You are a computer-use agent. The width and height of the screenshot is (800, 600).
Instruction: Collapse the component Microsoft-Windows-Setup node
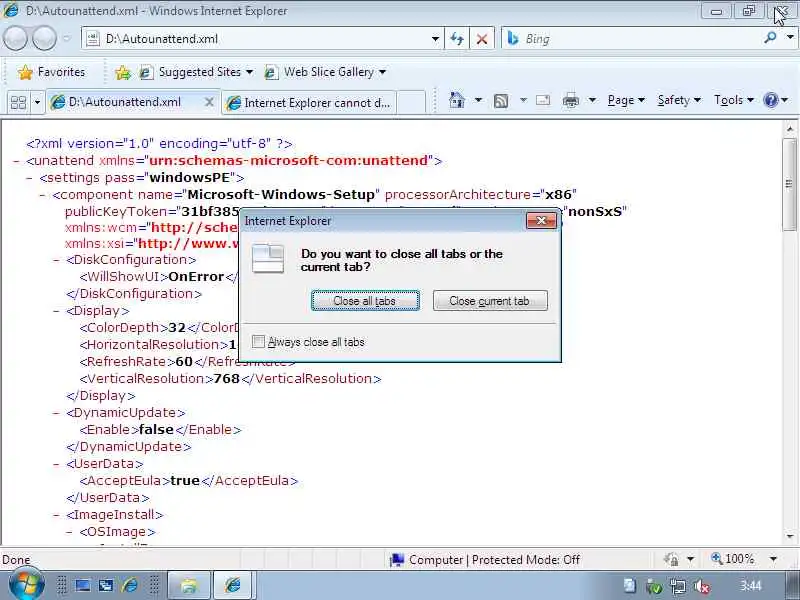[43, 195]
